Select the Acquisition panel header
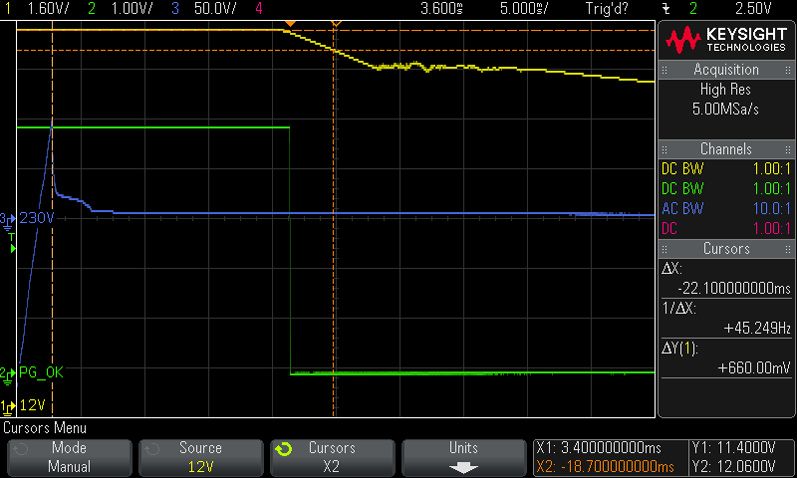797x478 pixels. (x=726, y=70)
